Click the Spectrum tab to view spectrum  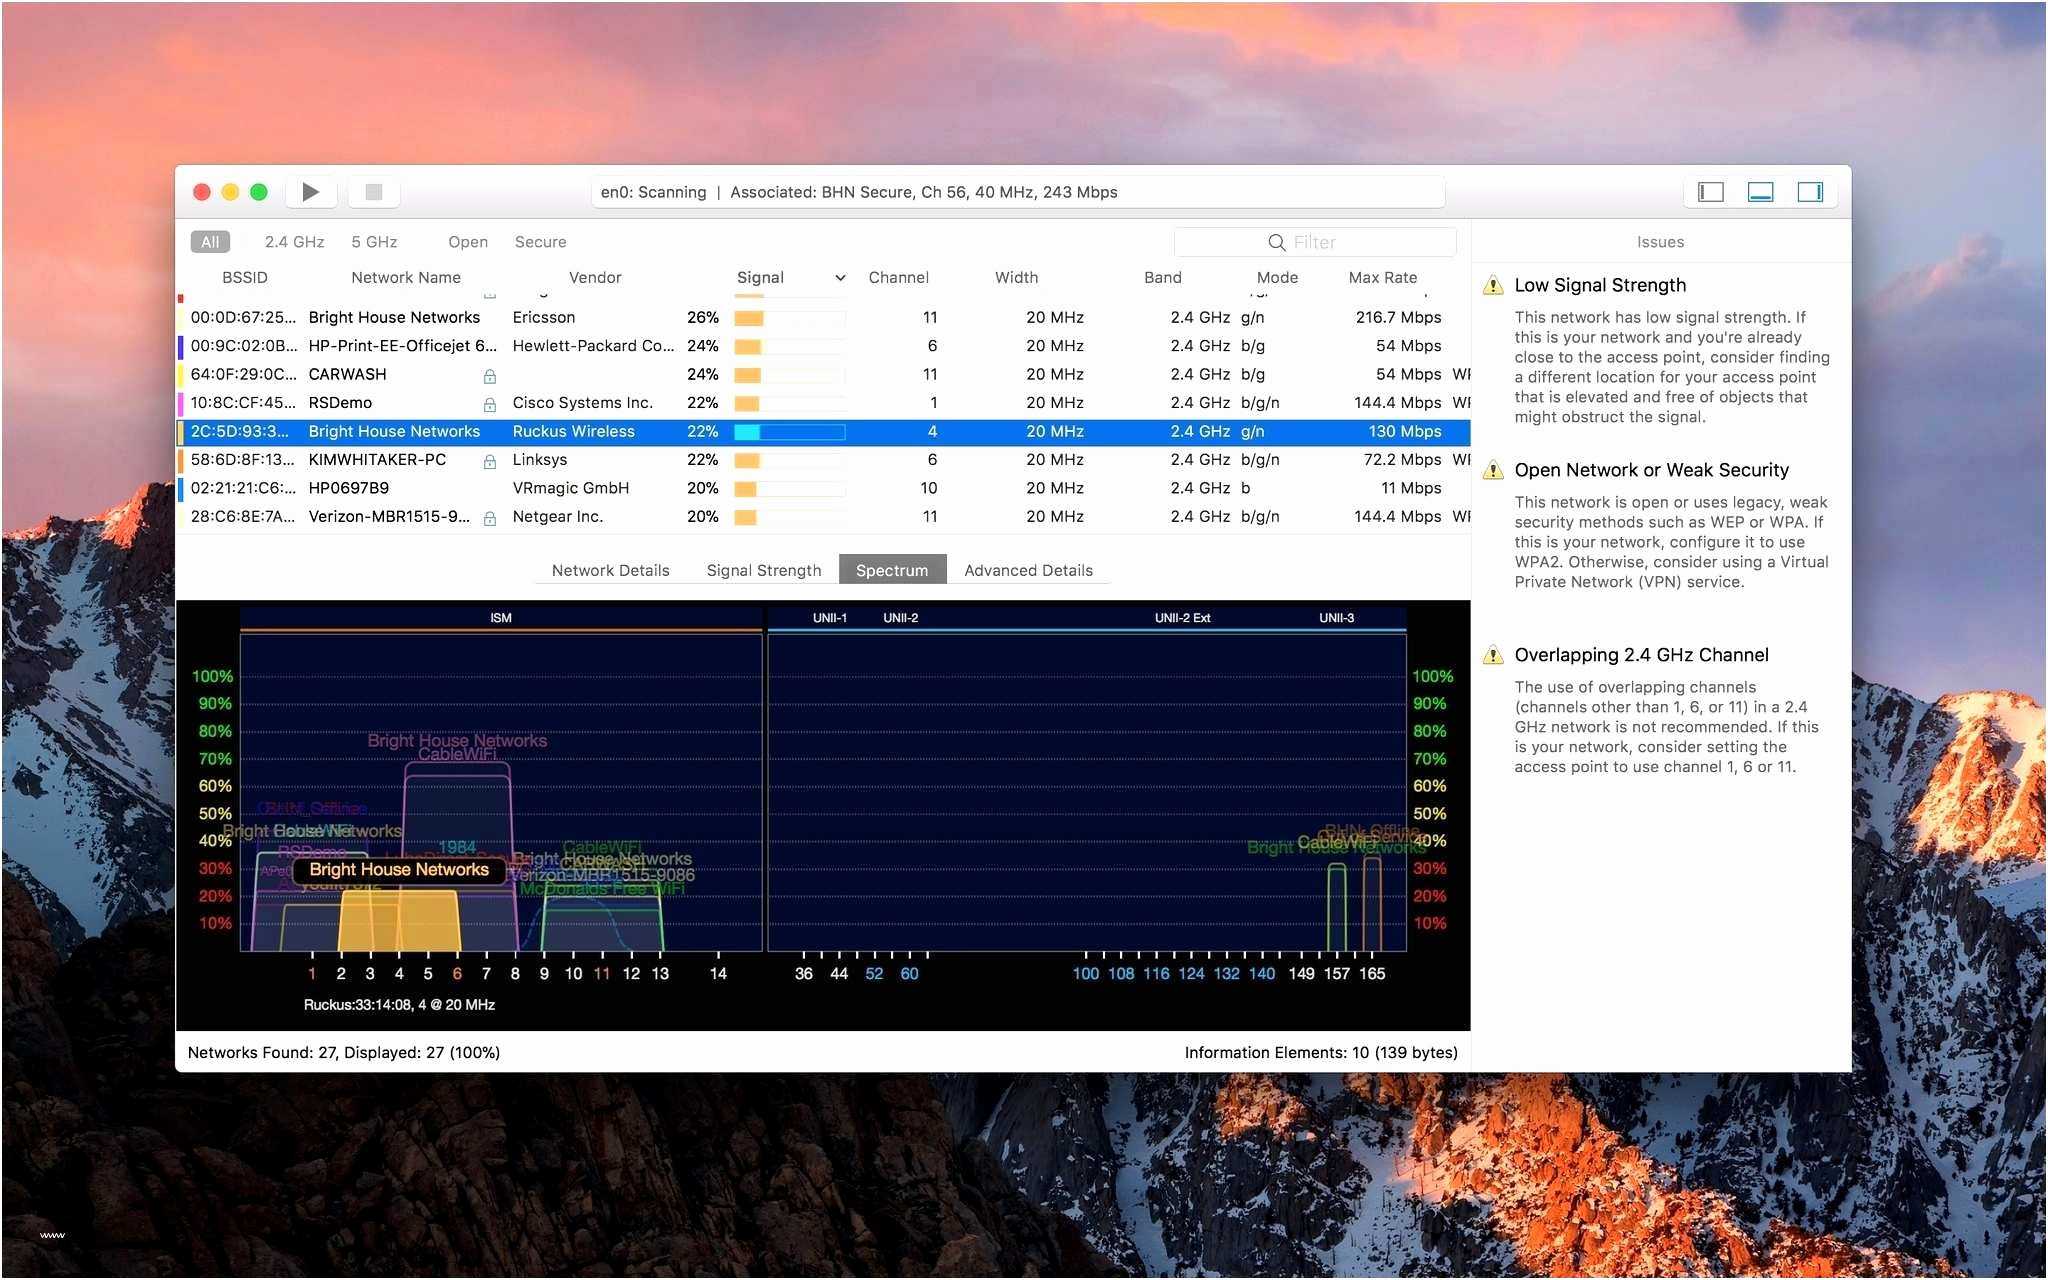892,569
